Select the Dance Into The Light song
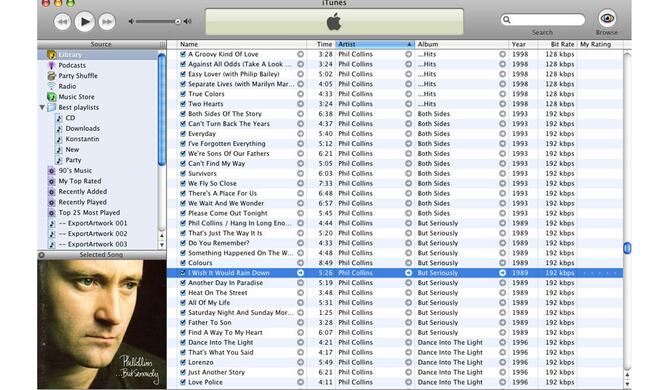Screen dimensions: 660x390 [221, 342]
